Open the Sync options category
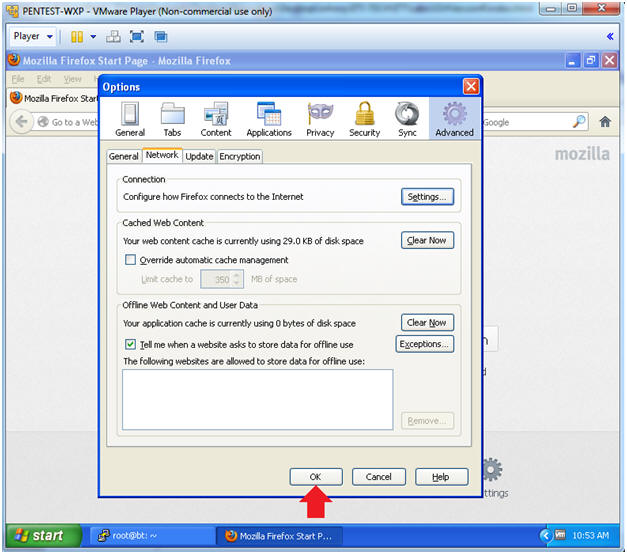 407,119
